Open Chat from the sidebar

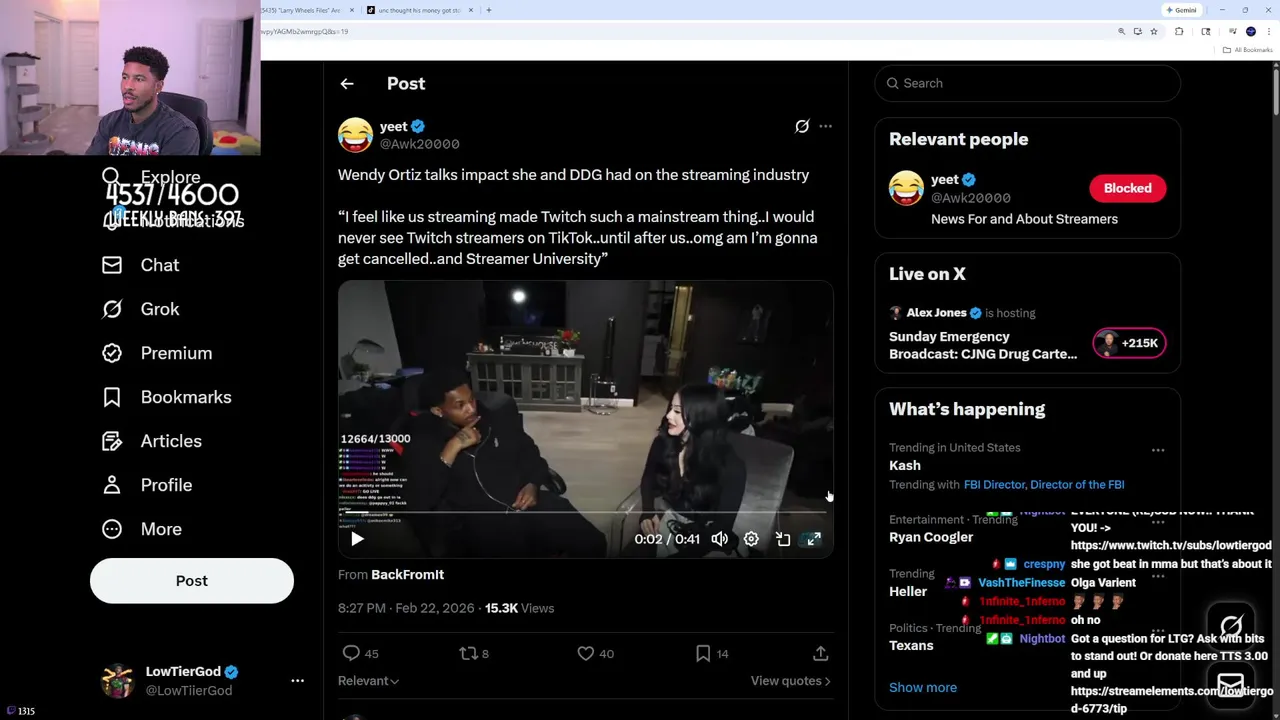140,265
